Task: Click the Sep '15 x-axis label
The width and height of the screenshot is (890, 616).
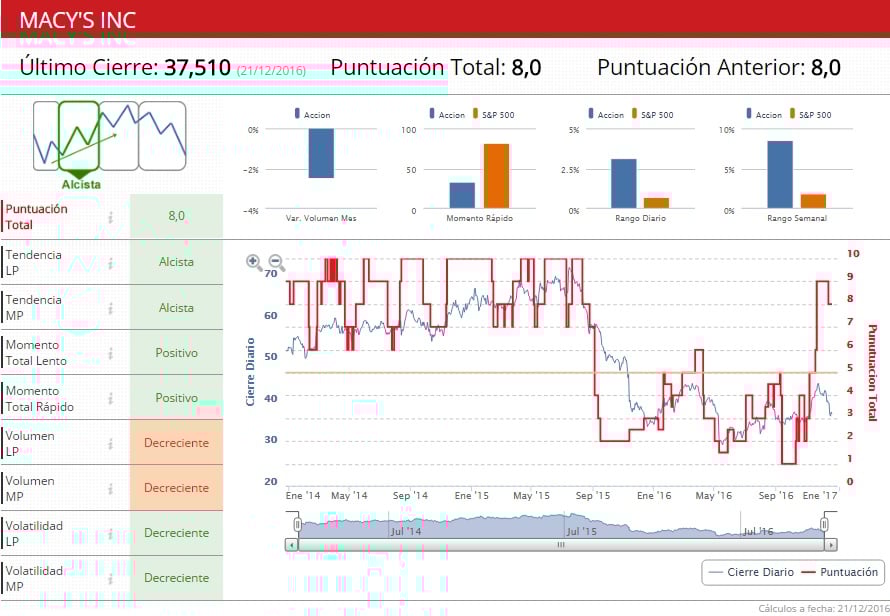Action: click(592, 496)
